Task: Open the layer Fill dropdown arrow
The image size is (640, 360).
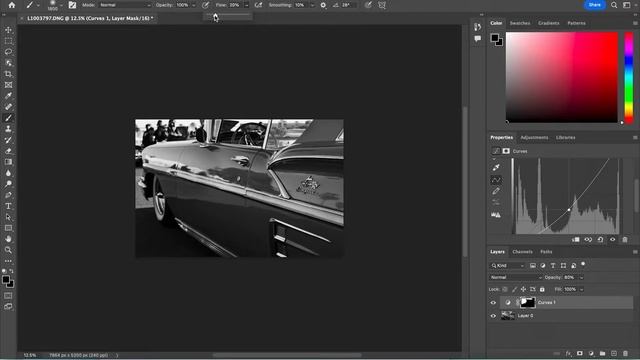Action: point(582,289)
